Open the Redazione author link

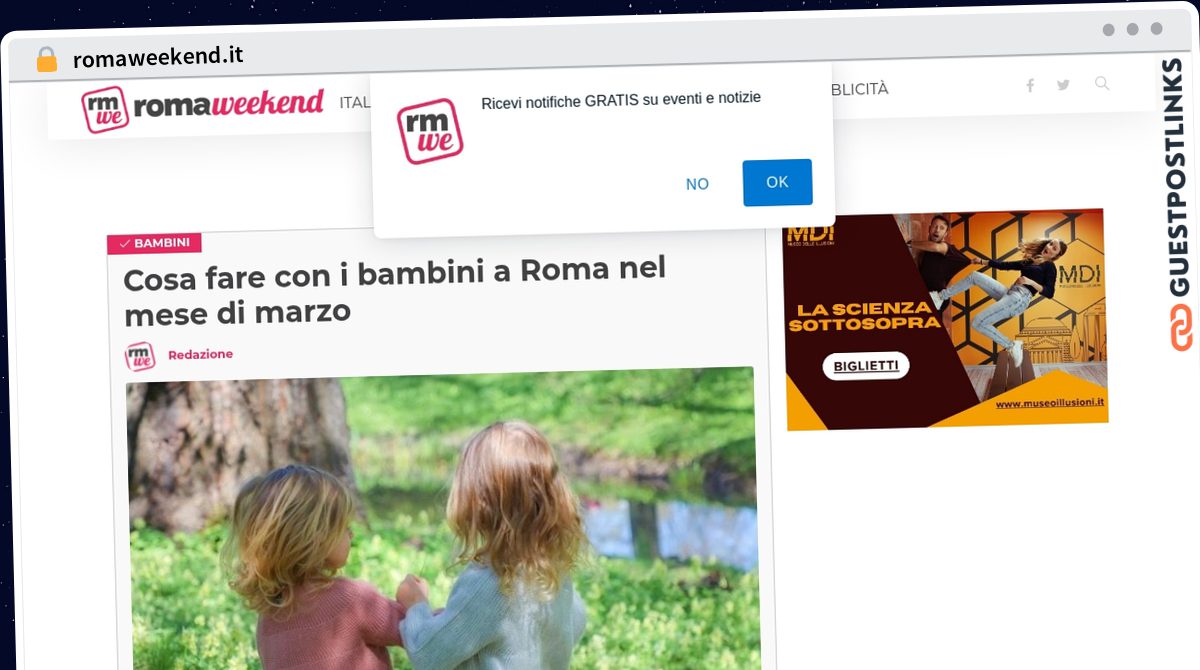(x=201, y=354)
